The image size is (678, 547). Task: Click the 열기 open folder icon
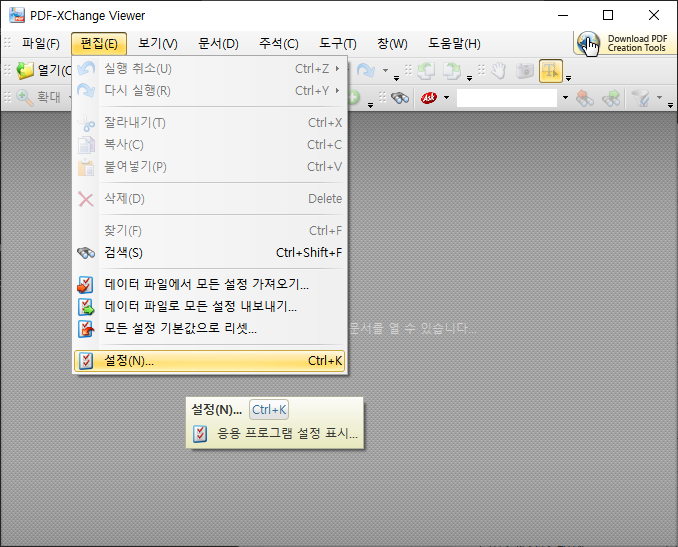pyautogui.click(x=25, y=71)
